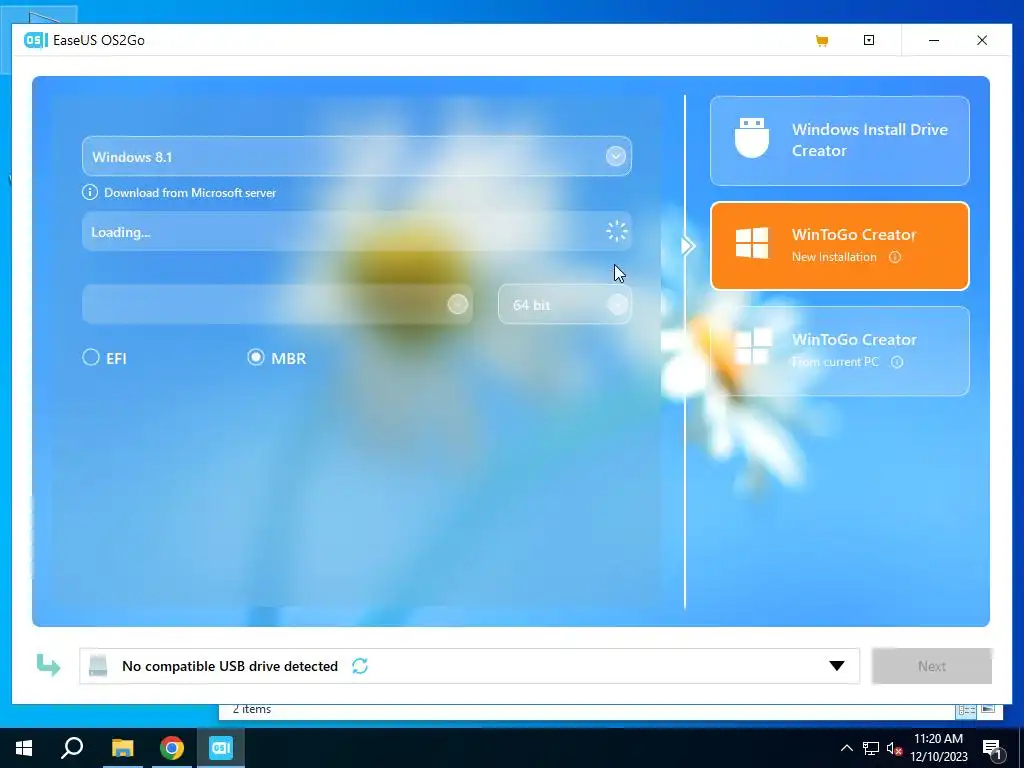Screen dimensions: 1024x768
Task: Click the disk icon in the USB drive selector
Action: (x=98, y=665)
